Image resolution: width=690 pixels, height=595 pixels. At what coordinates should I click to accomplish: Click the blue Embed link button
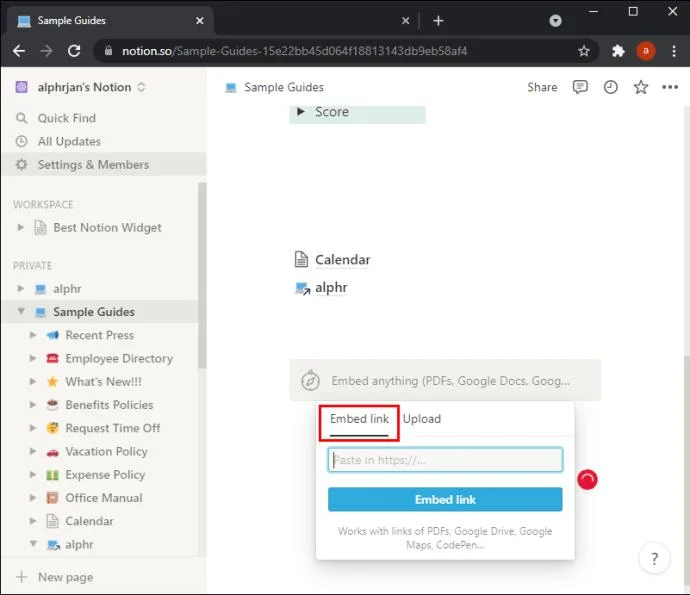coord(445,500)
